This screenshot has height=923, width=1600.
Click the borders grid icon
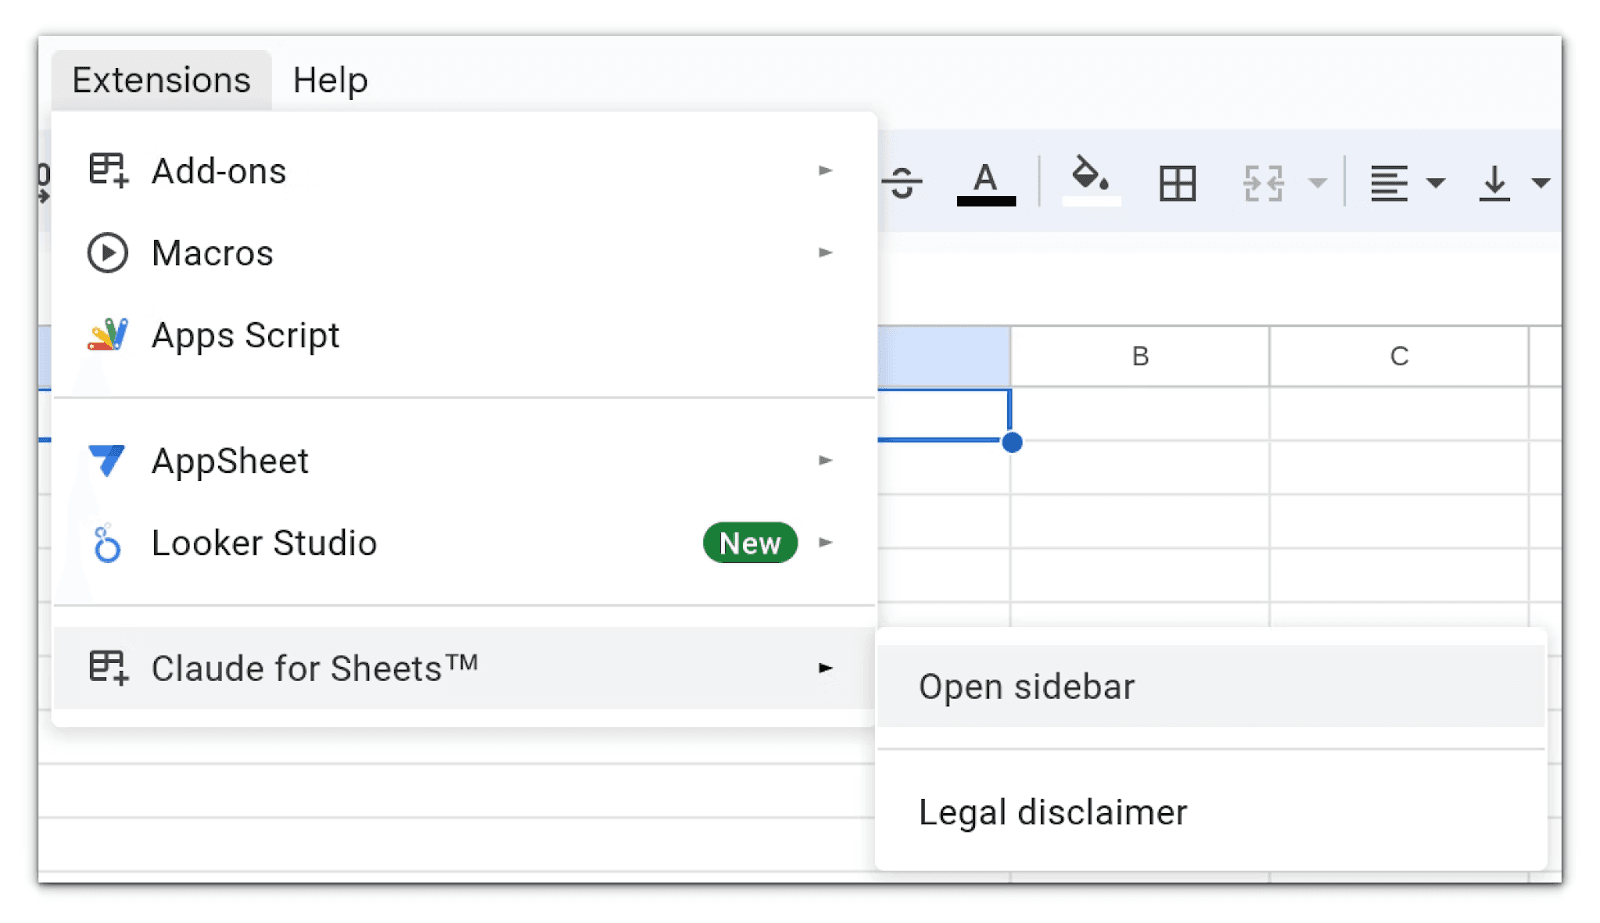[1177, 183]
